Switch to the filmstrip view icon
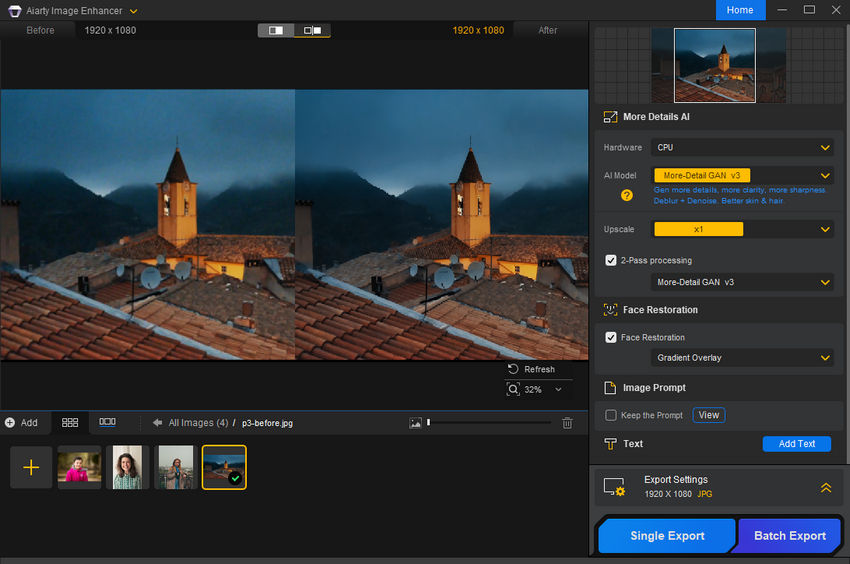 [x=107, y=422]
